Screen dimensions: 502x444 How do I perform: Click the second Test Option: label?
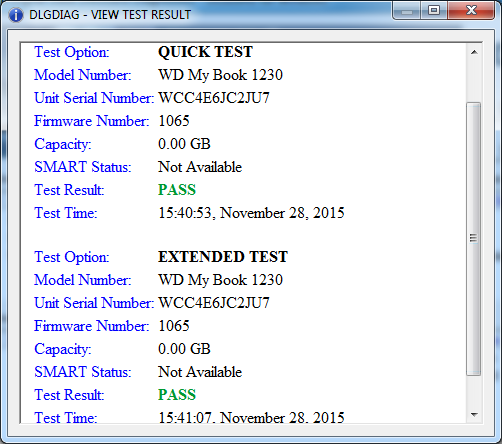pyautogui.click(x=72, y=257)
